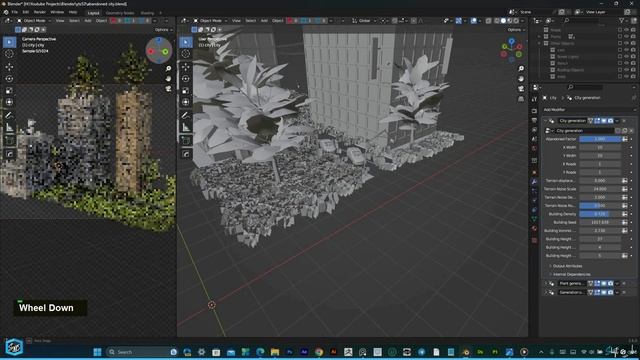Hide the Bench collection with eye icon

click(627, 63)
